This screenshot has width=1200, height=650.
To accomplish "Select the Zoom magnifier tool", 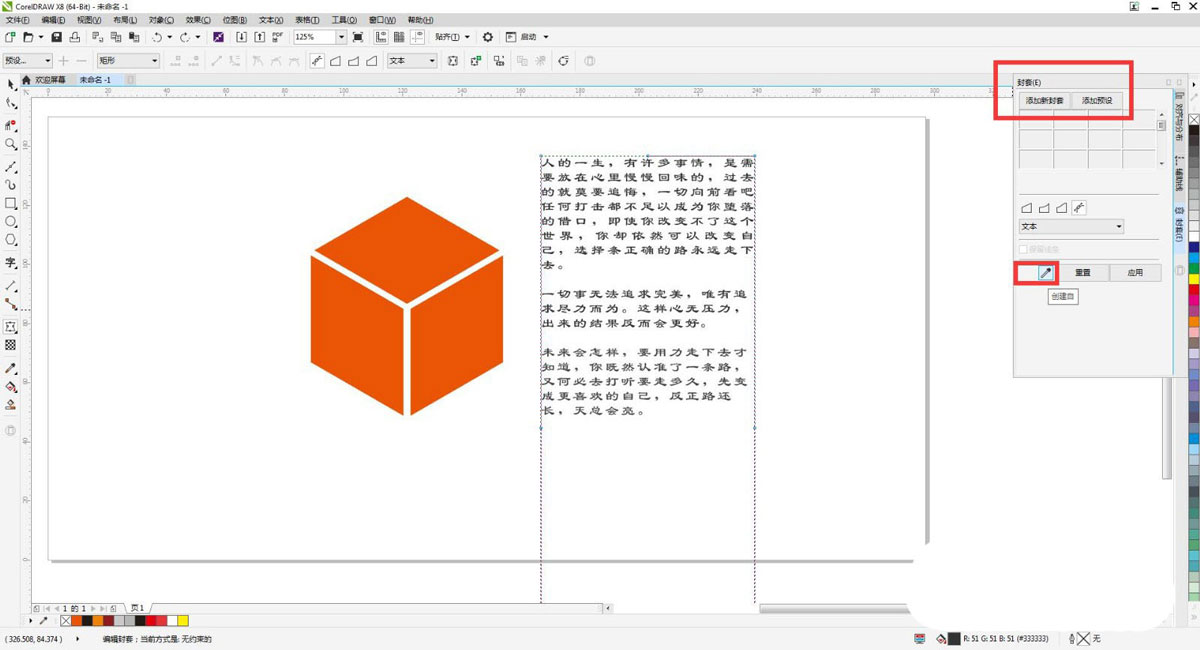I will coord(11,145).
